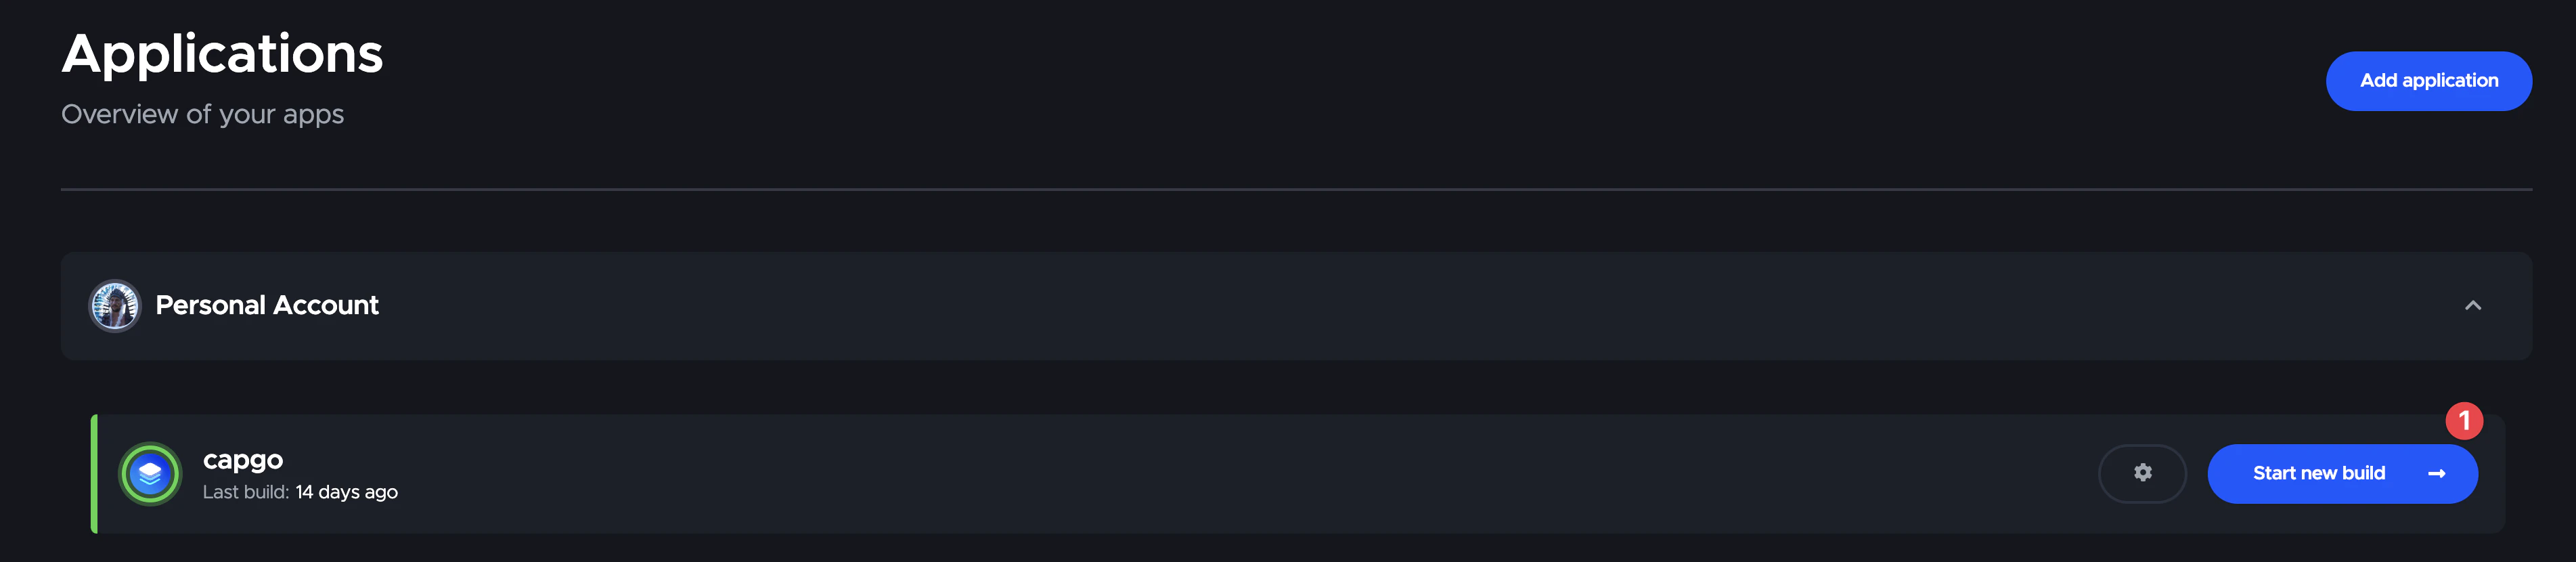Click the red notification badge showing 1
Image resolution: width=2576 pixels, height=562 pixels.
click(2464, 421)
